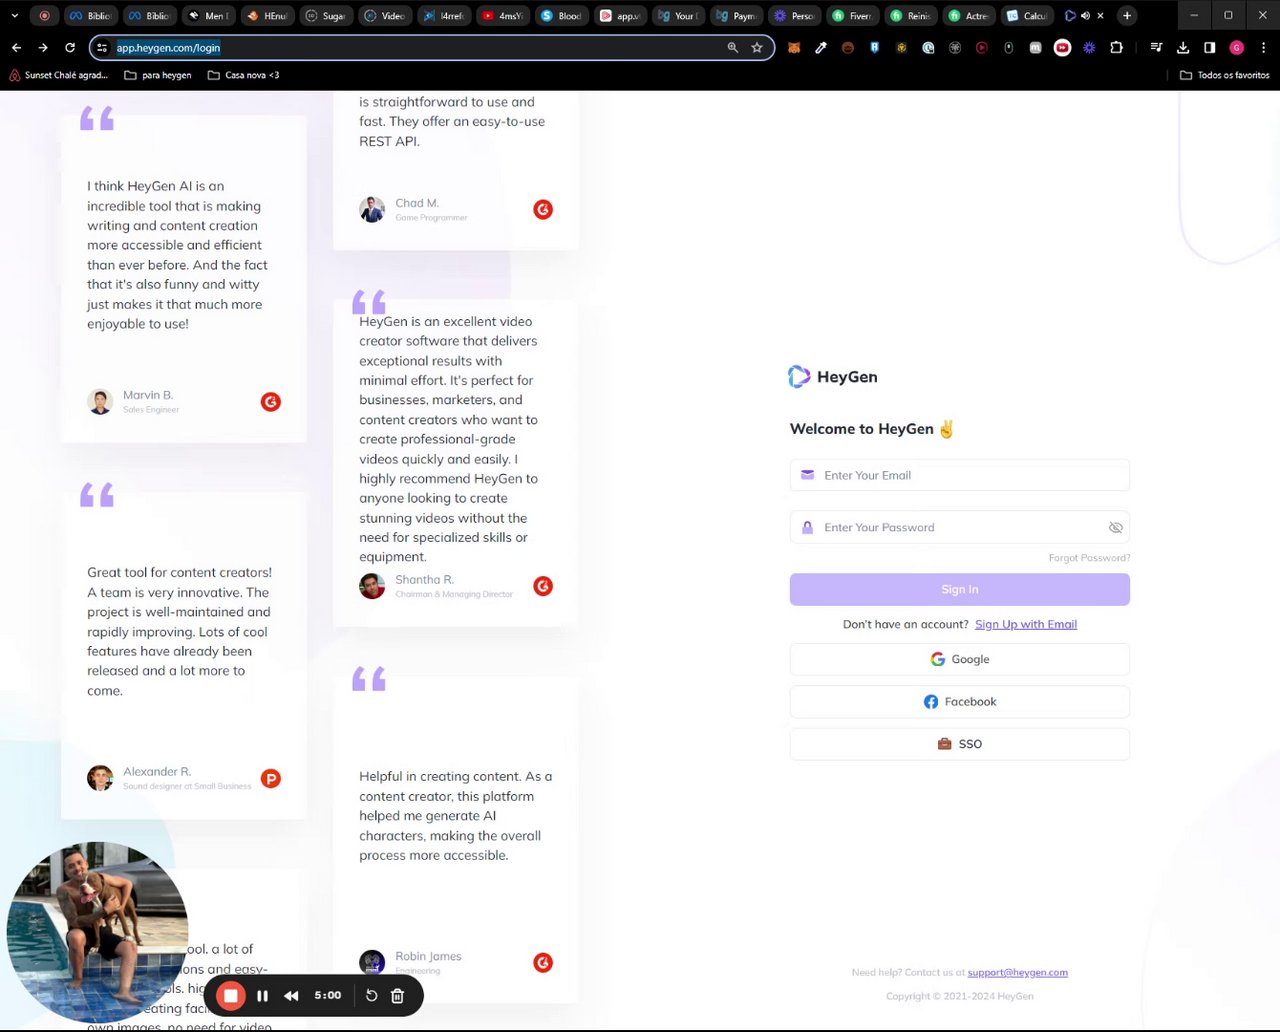
Task: Click the G2 badge on Shantha R. review
Action: (543, 586)
